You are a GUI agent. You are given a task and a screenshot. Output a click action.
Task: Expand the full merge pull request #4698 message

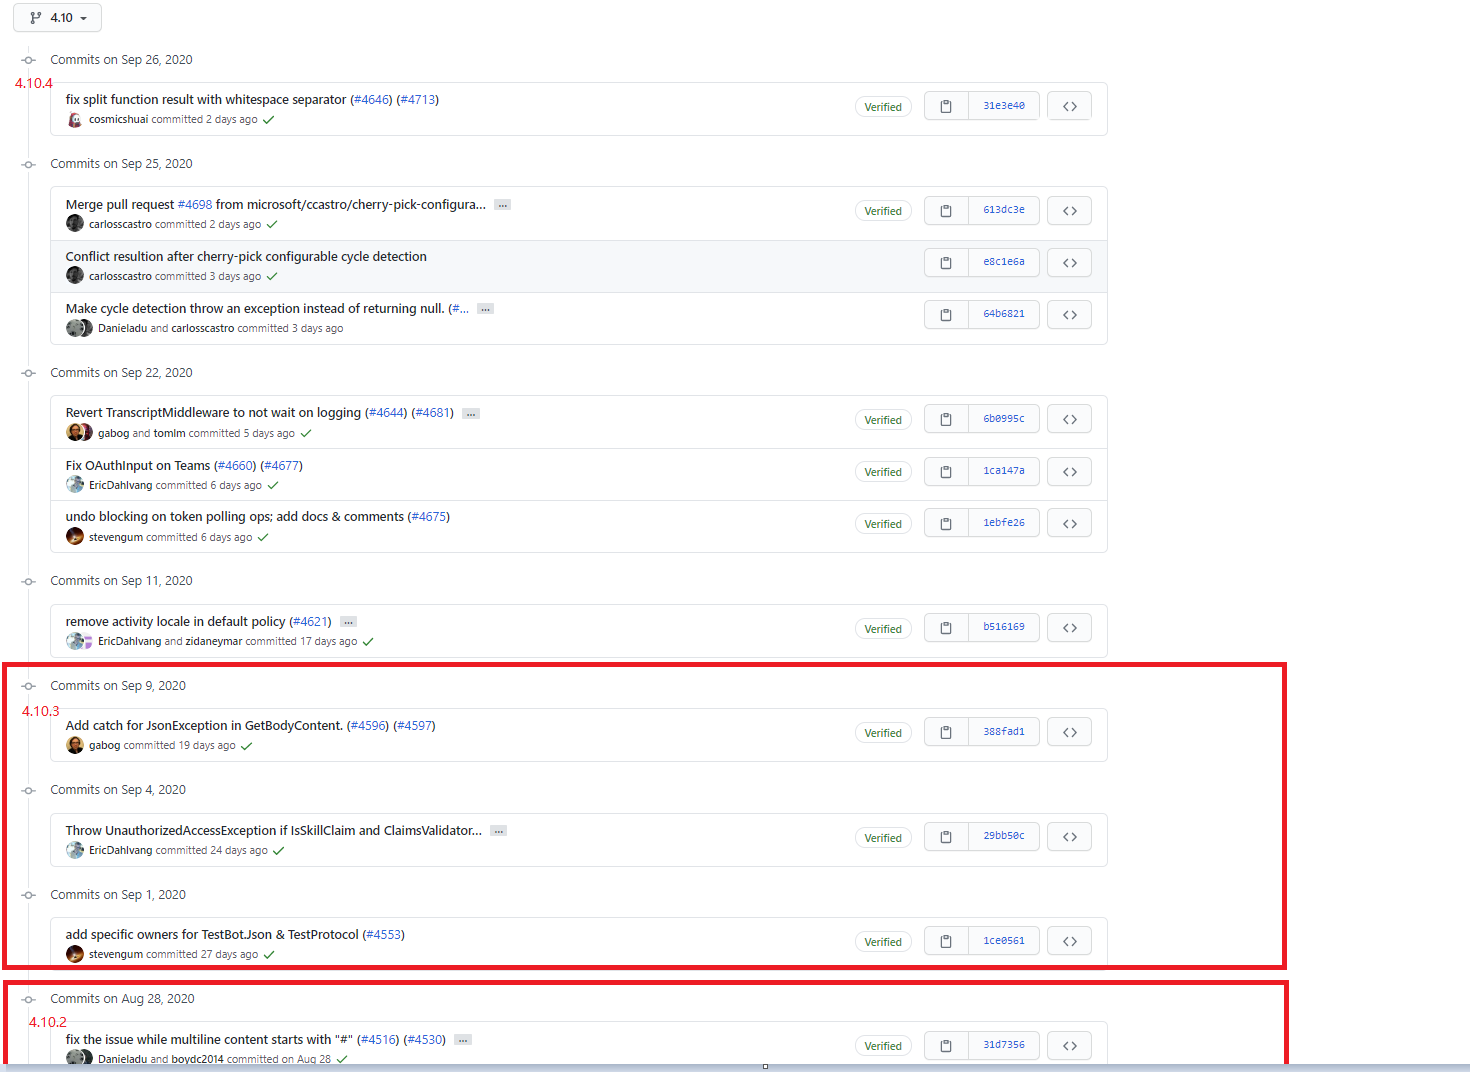(x=502, y=204)
